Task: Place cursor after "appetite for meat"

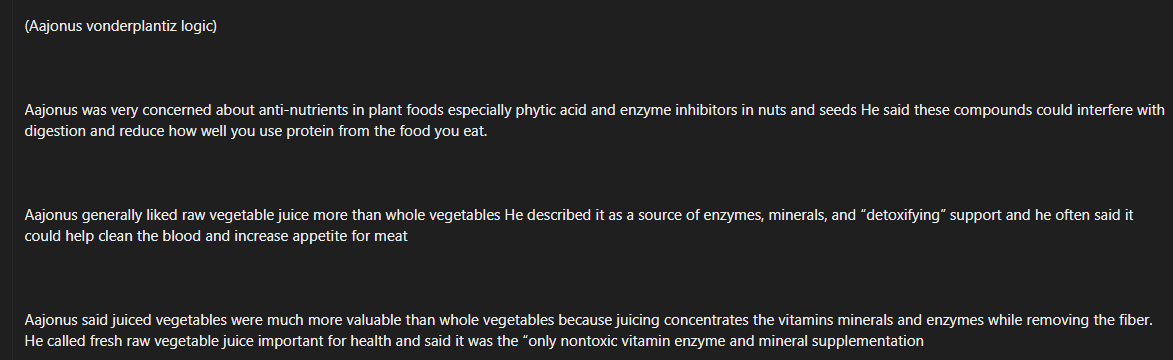Action: pos(408,237)
